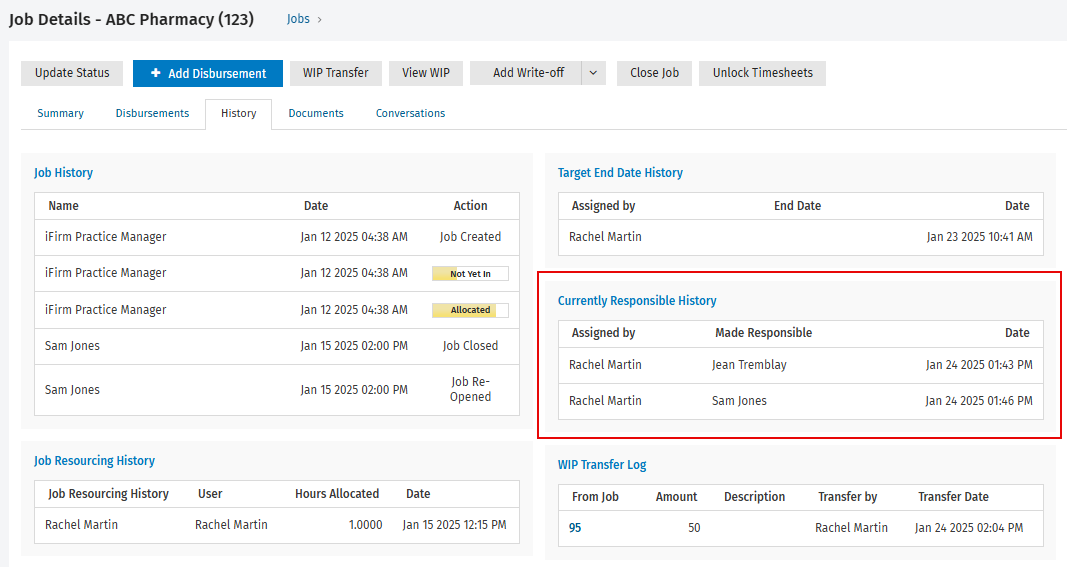Click Add Disbursement button

tap(208, 73)
